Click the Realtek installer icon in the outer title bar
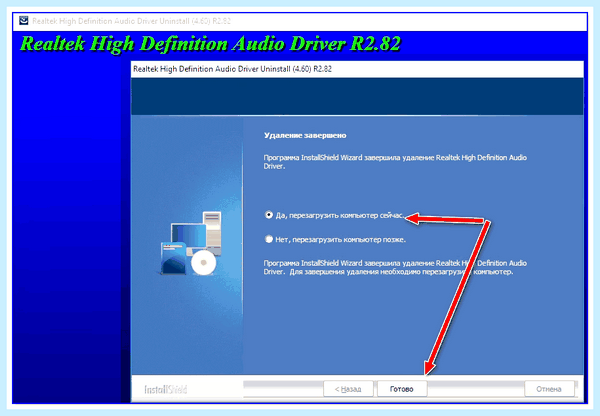 [x=24, y=20]
